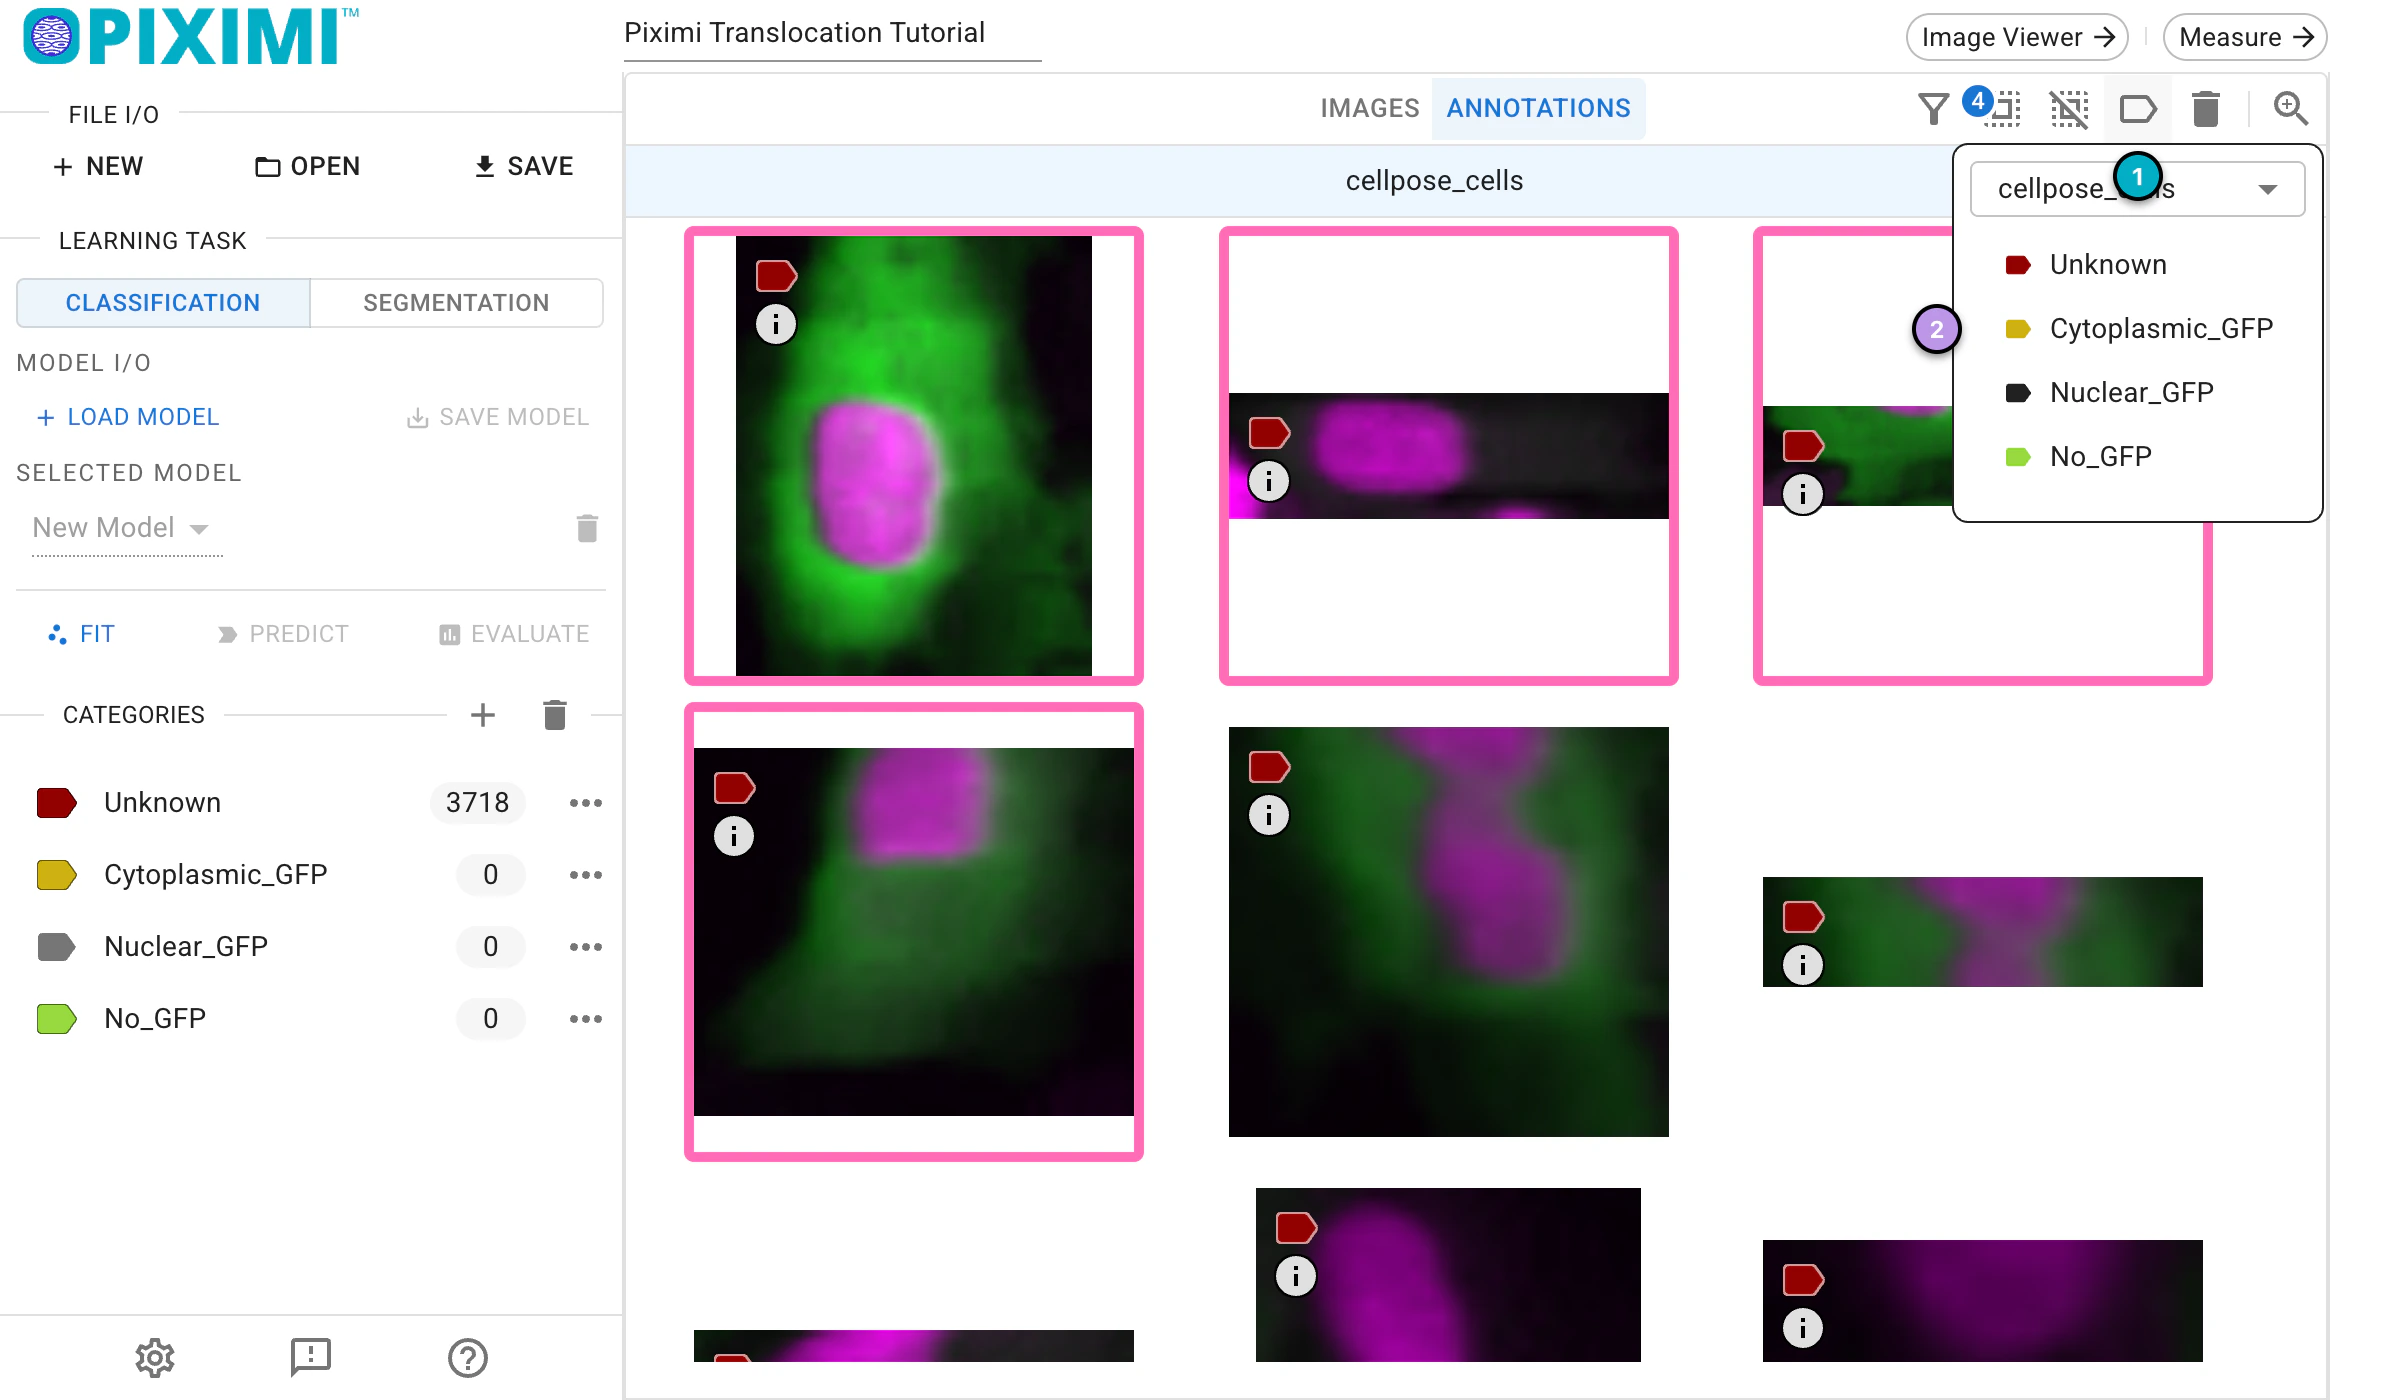Image resolution: width=2400 pixels, height=1400 pixels.
Task: Click the select all annotations icon
Action: [2004, 109]
